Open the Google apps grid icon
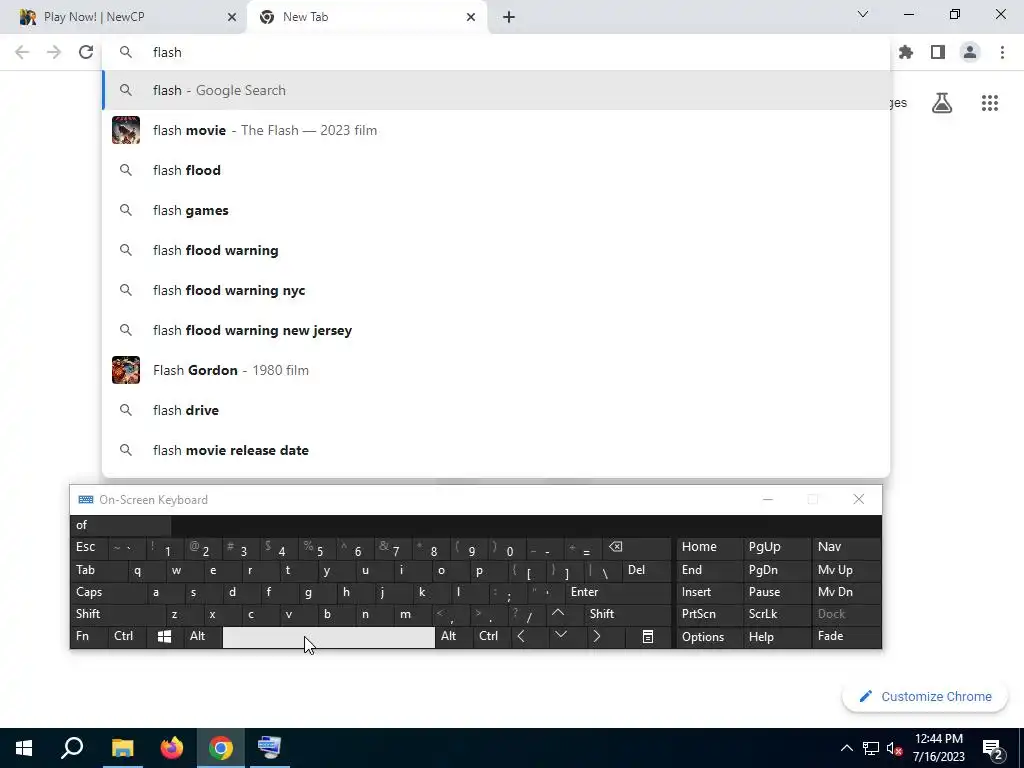The height and width of the screenshot is (768, 1024). click(x=989, y=103)
